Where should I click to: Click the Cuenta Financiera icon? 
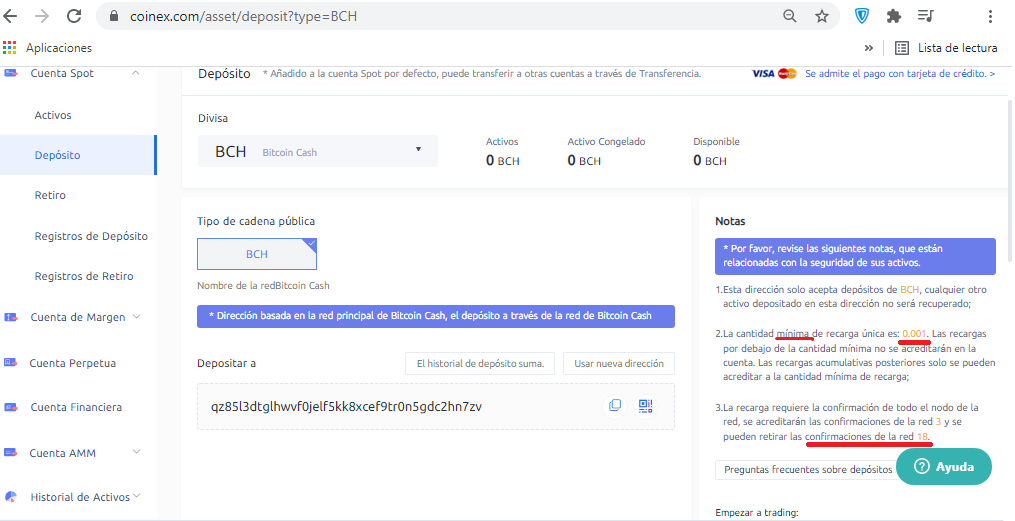point(11,407)
